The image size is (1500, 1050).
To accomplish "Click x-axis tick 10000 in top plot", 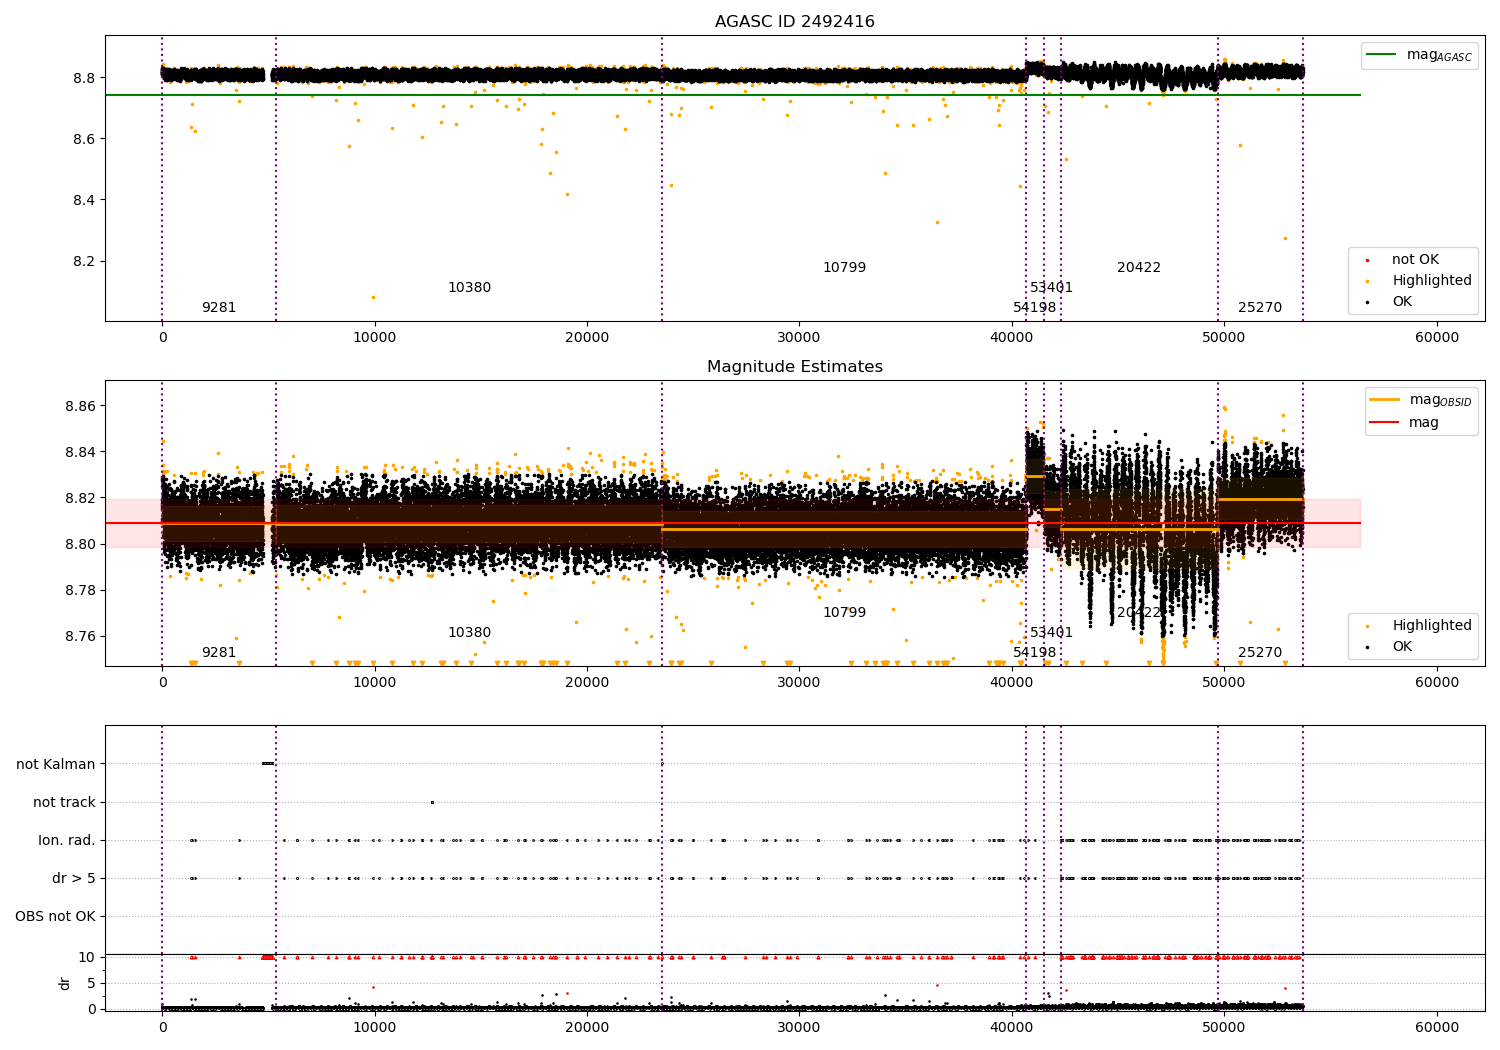I will pyautogui.click(x=375, y=338).
